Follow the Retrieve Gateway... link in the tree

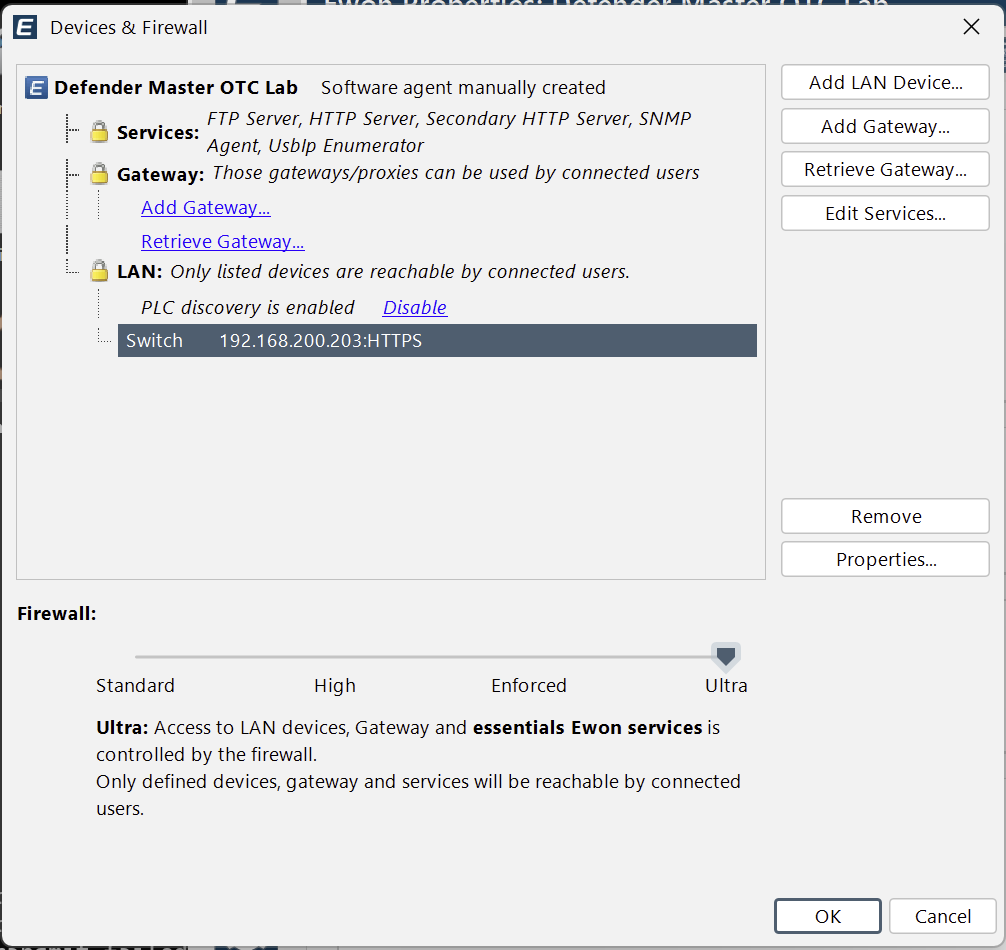click(x=223, y=242)
